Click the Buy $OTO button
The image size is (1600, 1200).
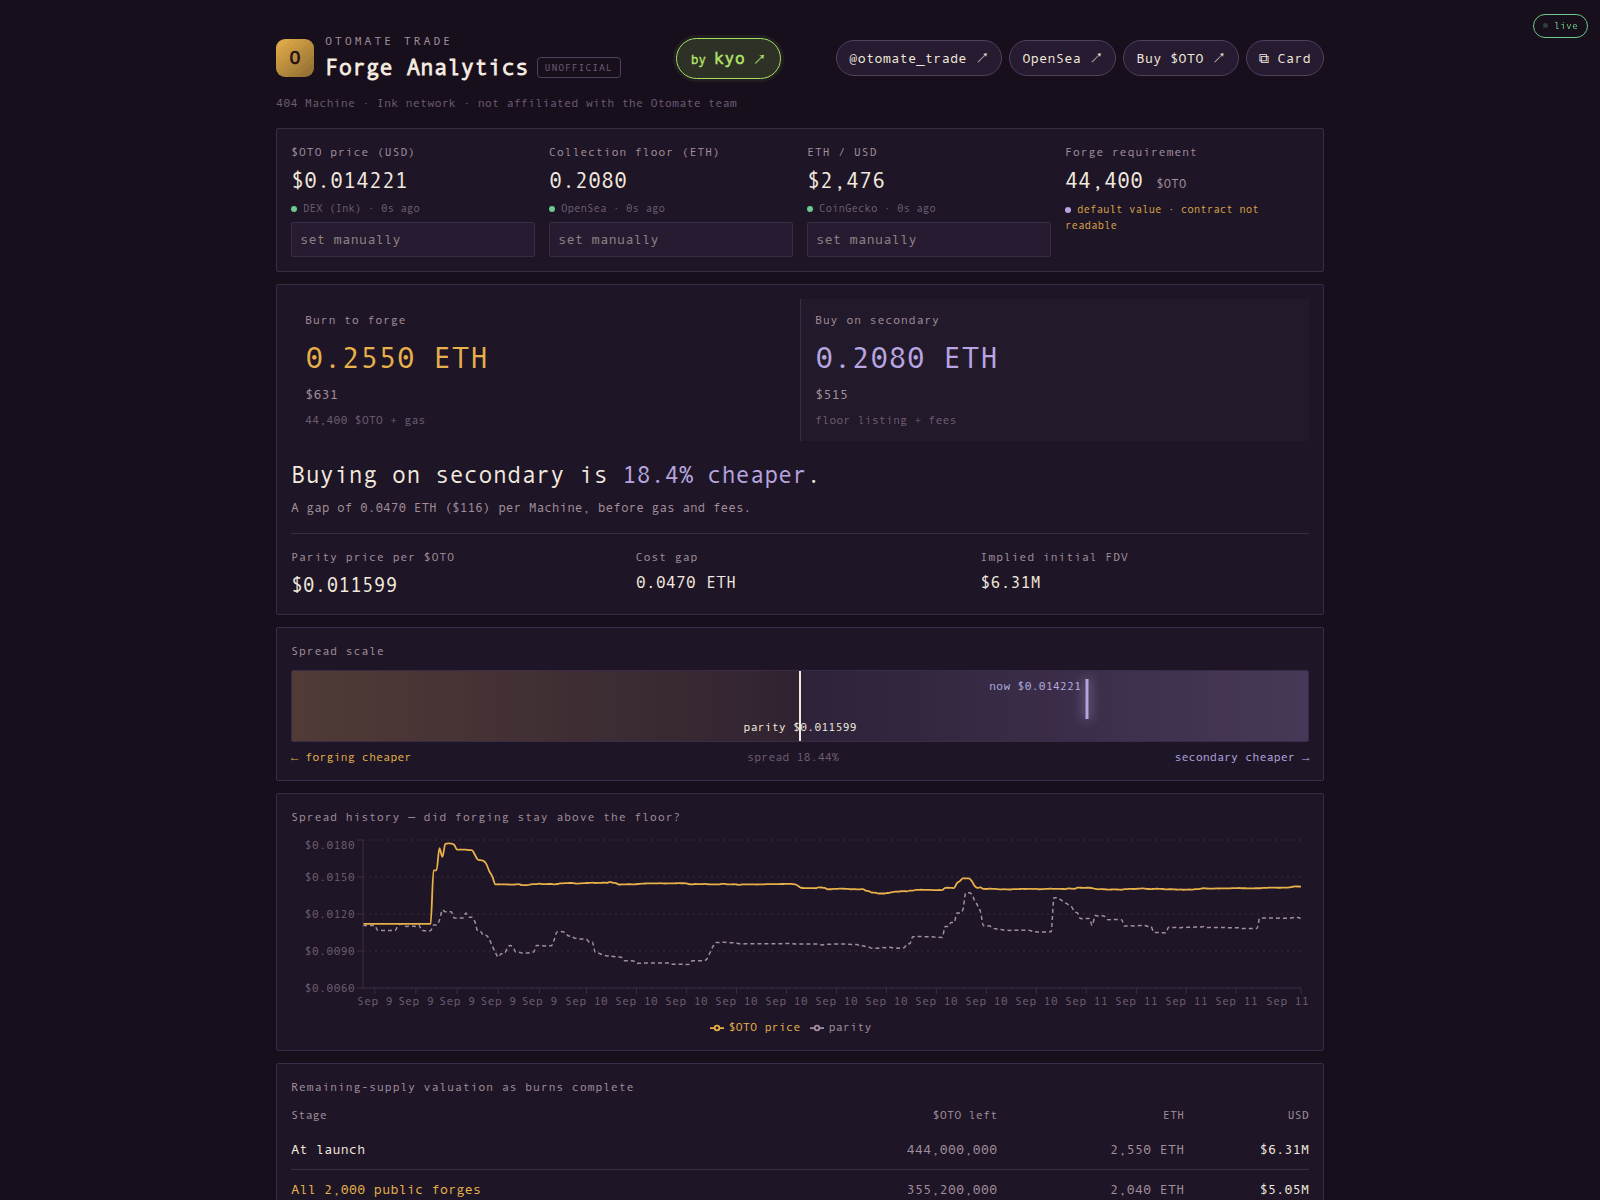[1180, 58]
